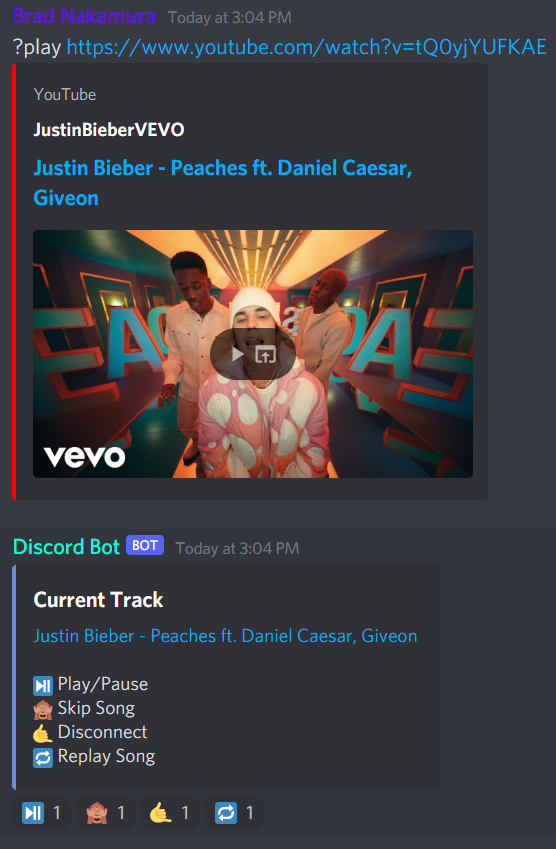Open the YouTube watch URL link
556x849 pixels.
pyautogui.click(x=306, y=47)
